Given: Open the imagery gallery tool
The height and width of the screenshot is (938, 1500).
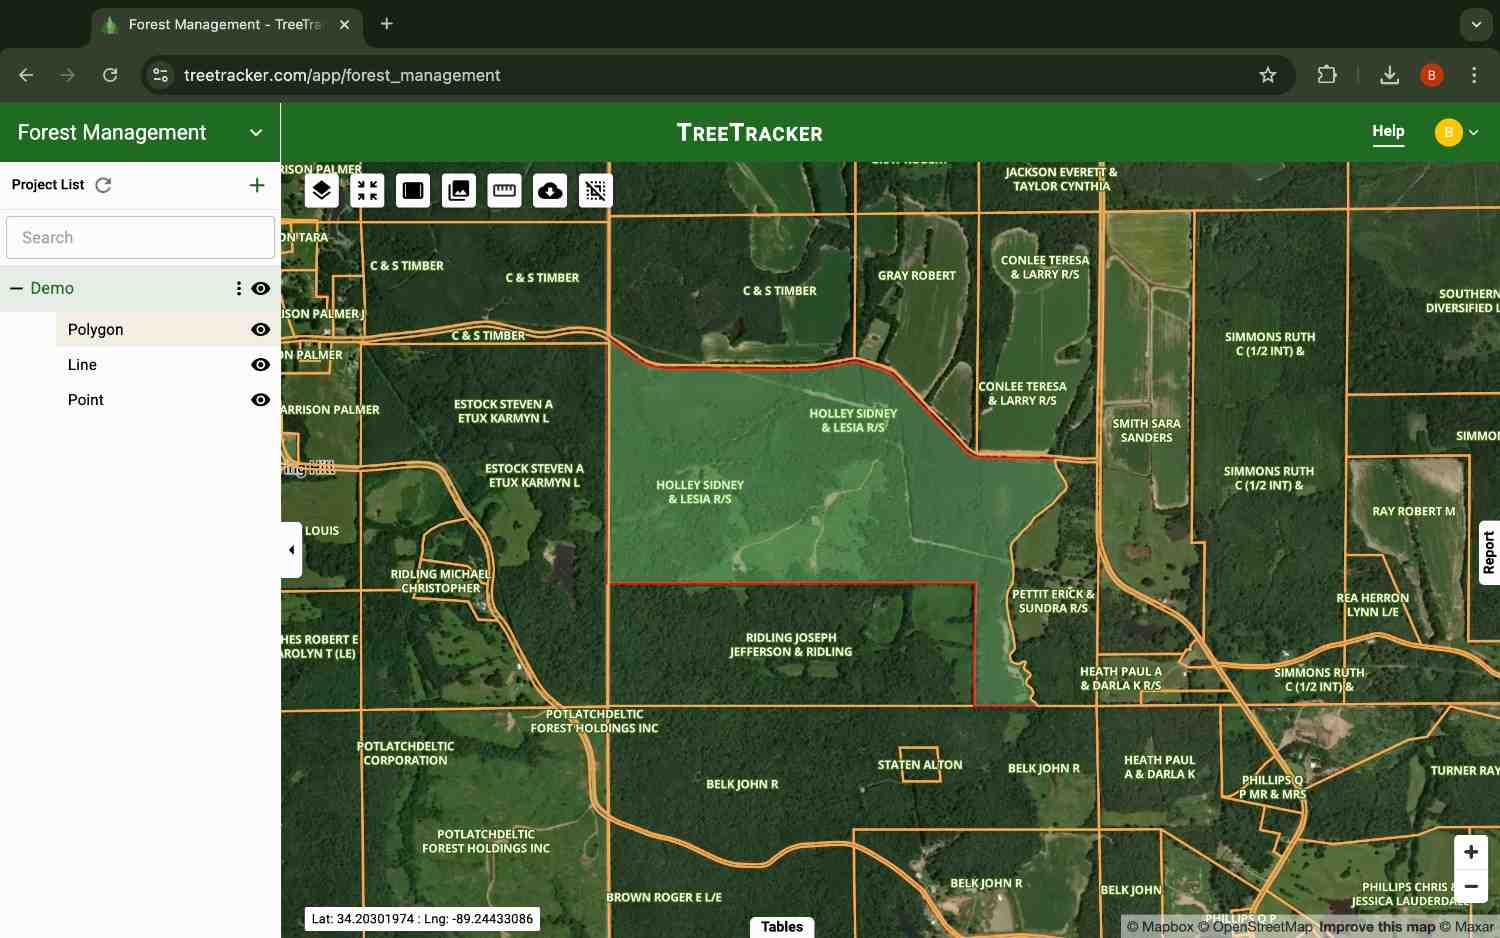Looking at the screenshot, I should (x=458, y=190).
